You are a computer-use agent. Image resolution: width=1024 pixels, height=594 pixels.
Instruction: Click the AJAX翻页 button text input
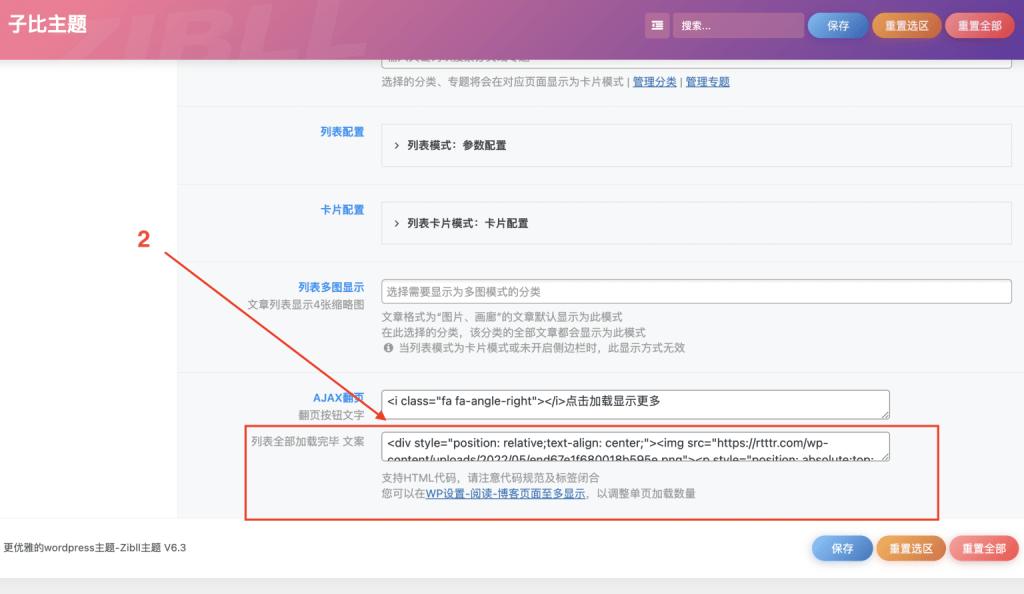click(x=634, y=404)
